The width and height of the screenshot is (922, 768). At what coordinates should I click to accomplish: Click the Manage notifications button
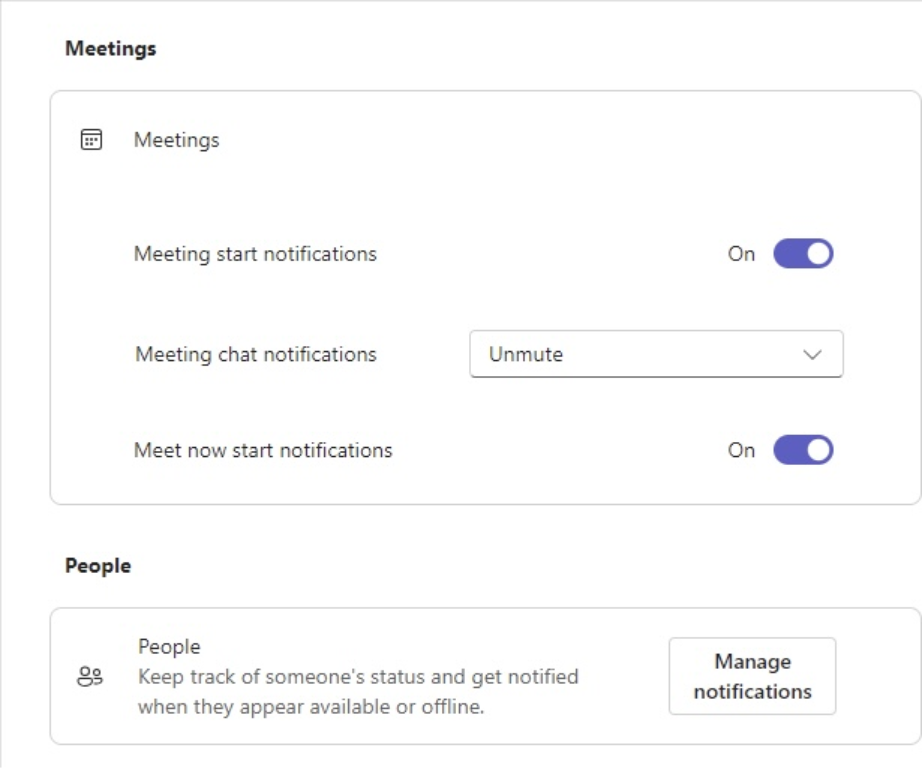pyautogui.click(x=752, y=676)
